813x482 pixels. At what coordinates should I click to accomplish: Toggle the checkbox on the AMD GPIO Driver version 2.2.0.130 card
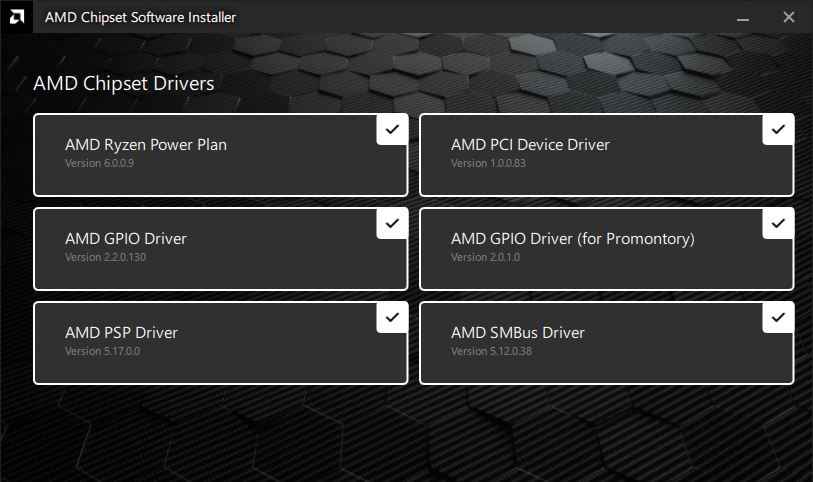click(392, 223)
